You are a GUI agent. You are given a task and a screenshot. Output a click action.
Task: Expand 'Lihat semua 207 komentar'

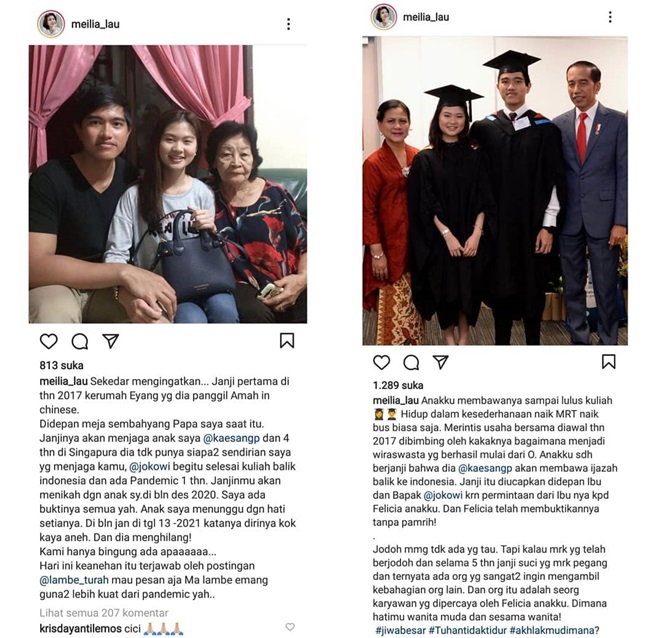pyautogui.click(x=104, y=613)
